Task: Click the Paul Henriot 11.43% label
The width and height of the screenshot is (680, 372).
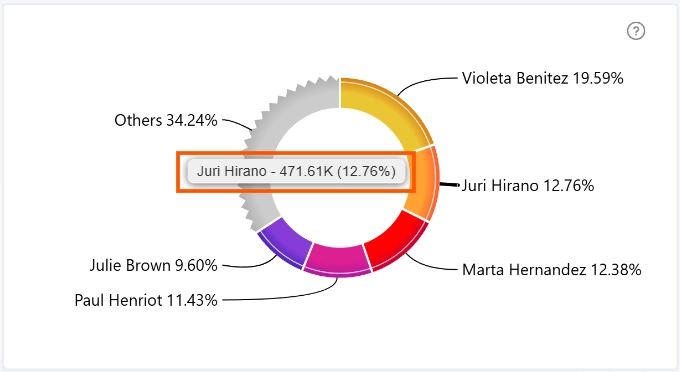Action: pos(146,300)
